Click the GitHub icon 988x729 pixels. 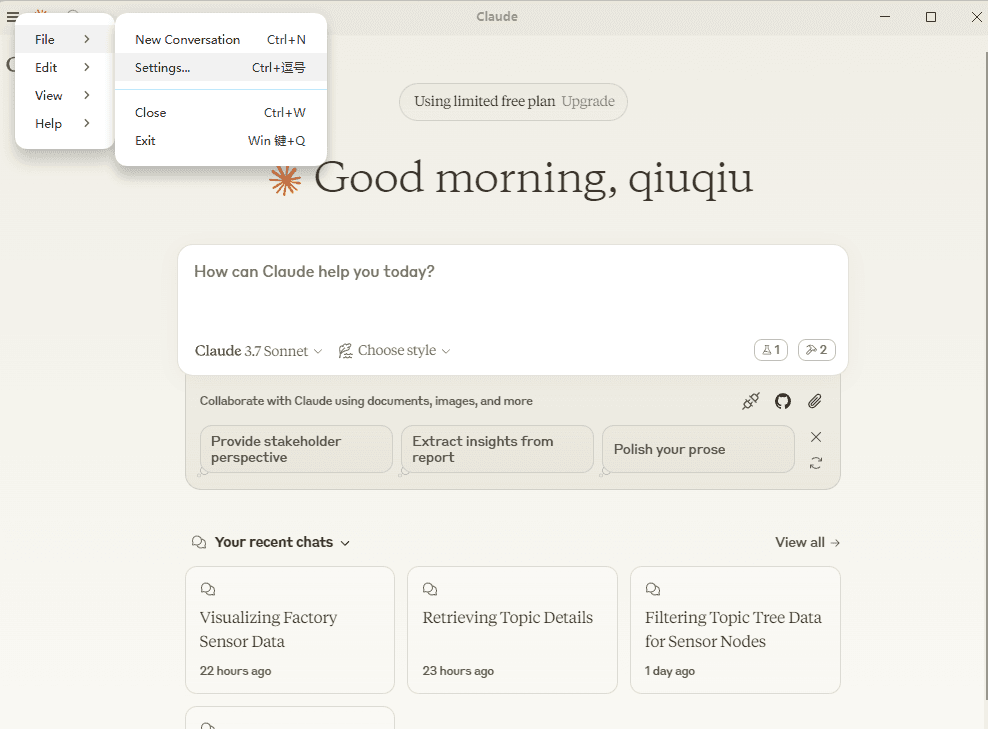click(783, 401)
